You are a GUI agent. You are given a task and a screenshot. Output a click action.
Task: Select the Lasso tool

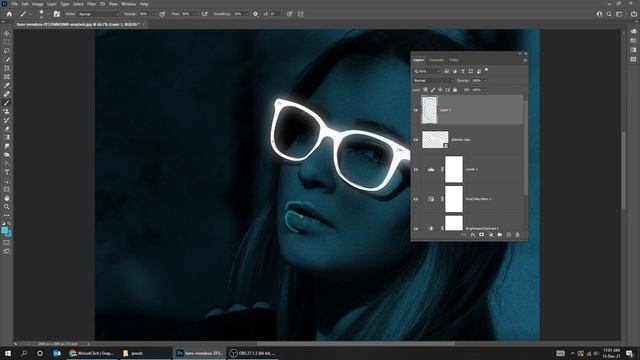point(7,51)
